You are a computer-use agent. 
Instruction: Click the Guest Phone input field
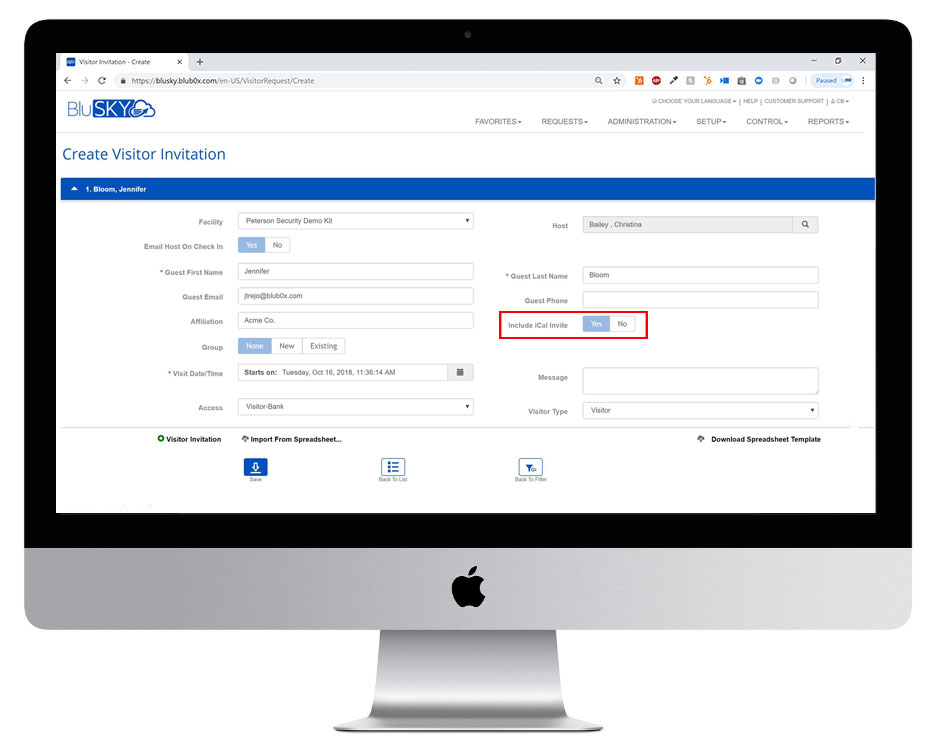700,300
